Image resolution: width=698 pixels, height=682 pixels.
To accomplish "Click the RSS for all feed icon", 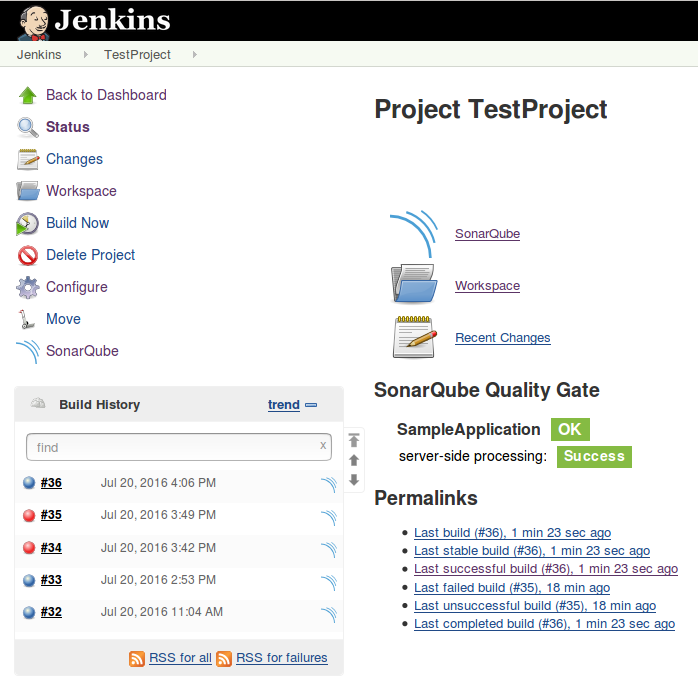I will (x=137, y=658).
